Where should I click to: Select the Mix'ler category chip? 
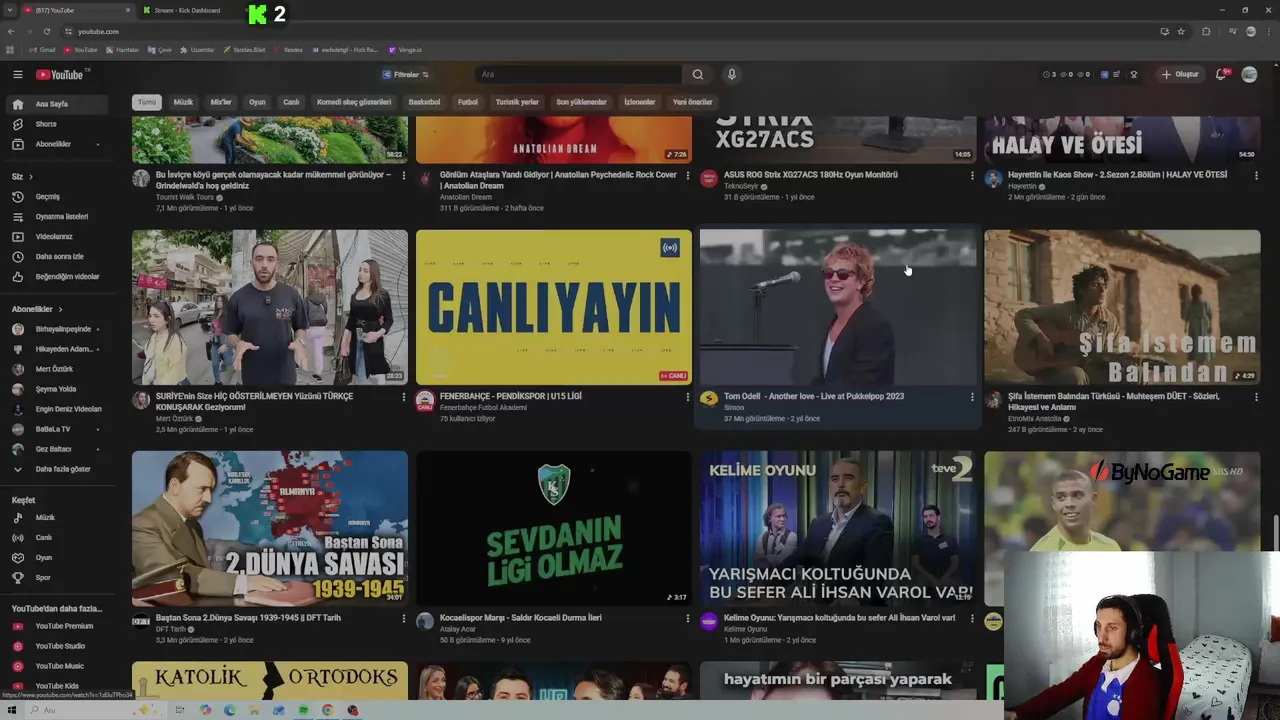click(x=221, y=102)
